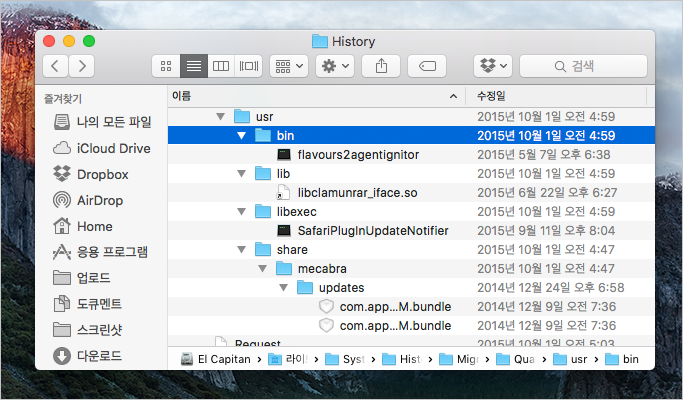
Task: Collapse the mecabra folder
Action: pos(263,269)
